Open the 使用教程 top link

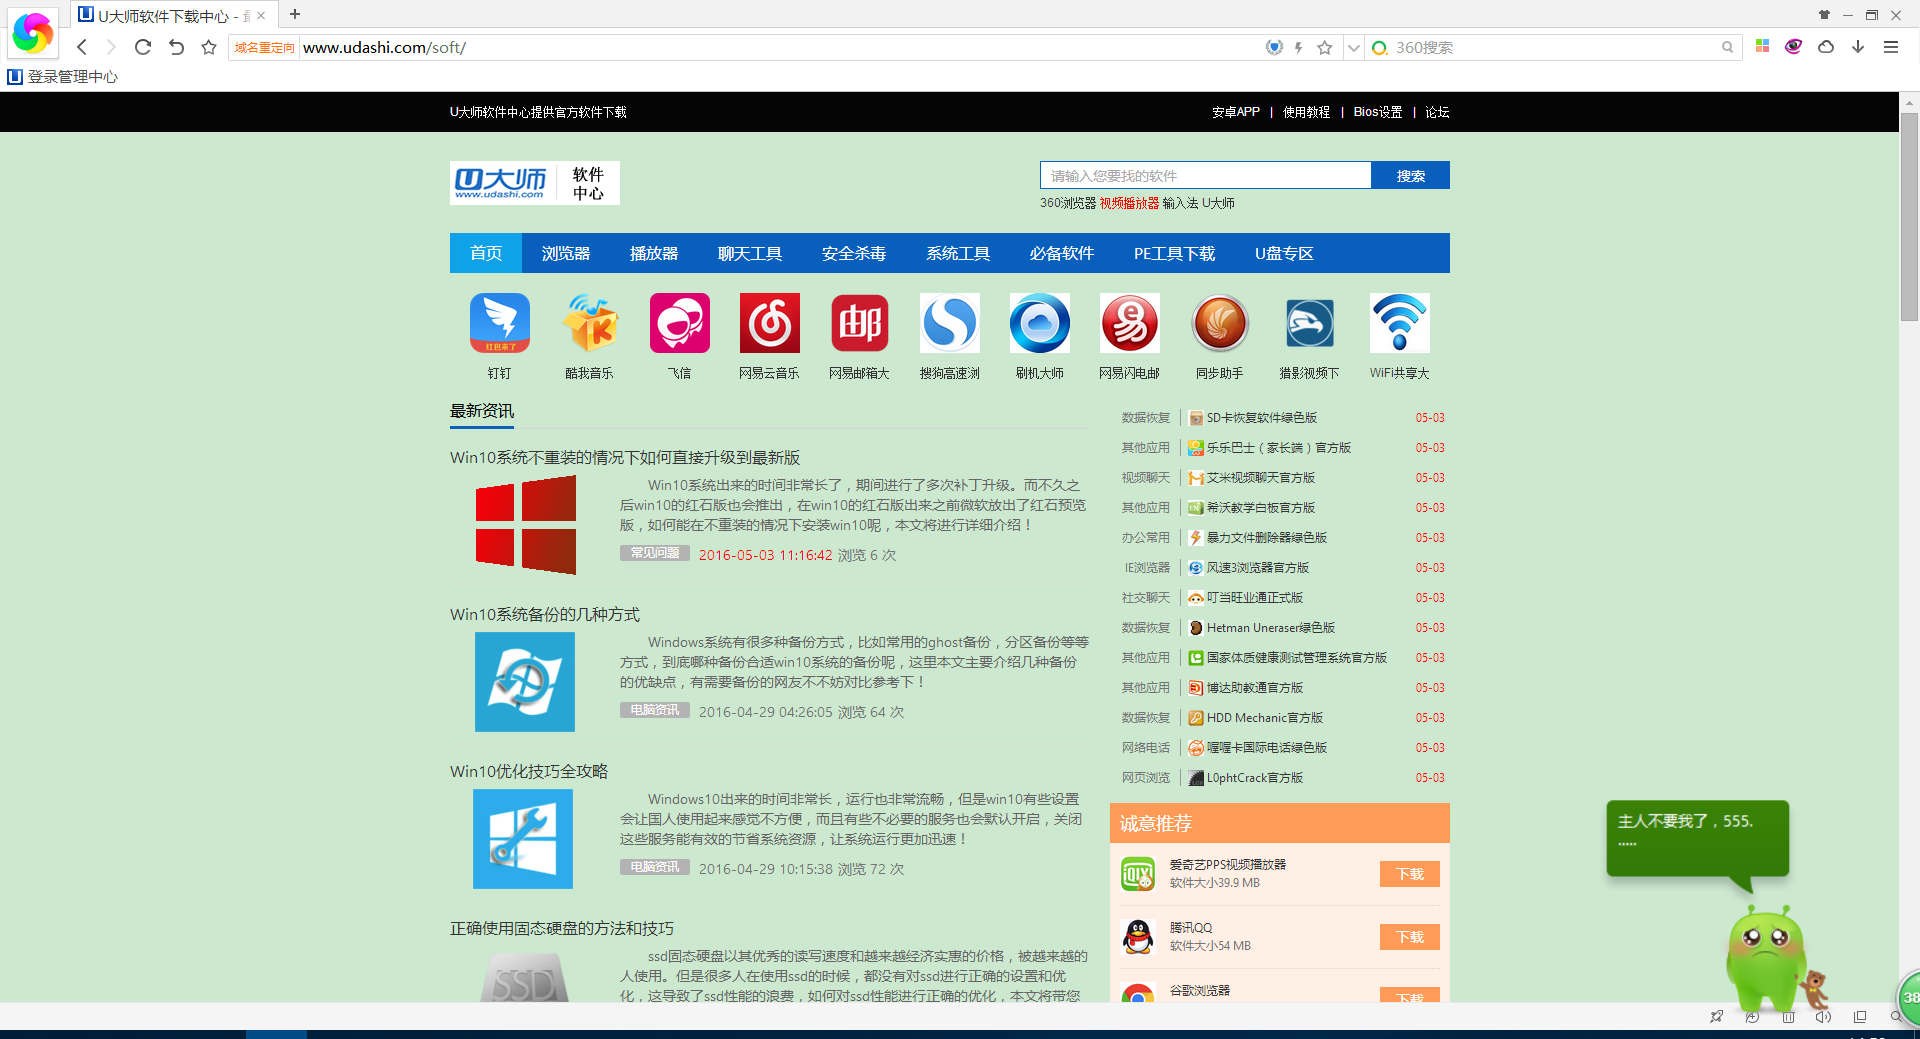click(1306, 112)
